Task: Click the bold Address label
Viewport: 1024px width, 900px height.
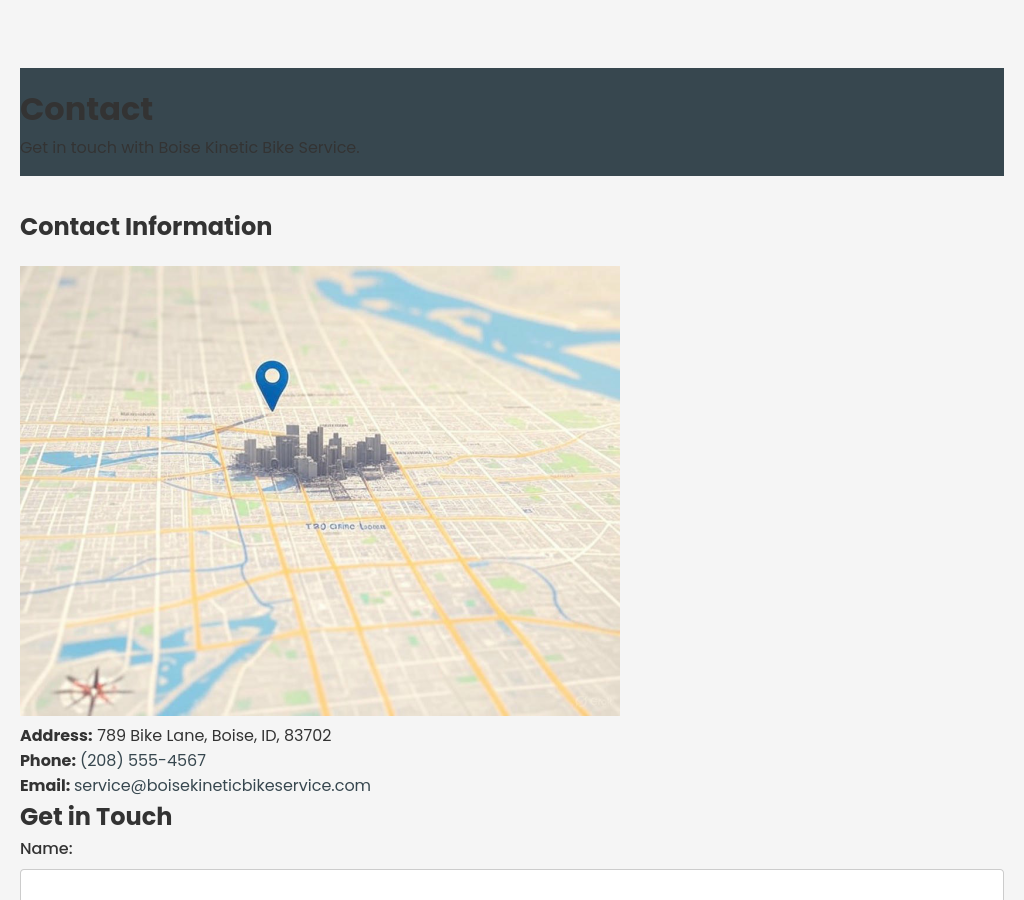Action: pos(56,736)
